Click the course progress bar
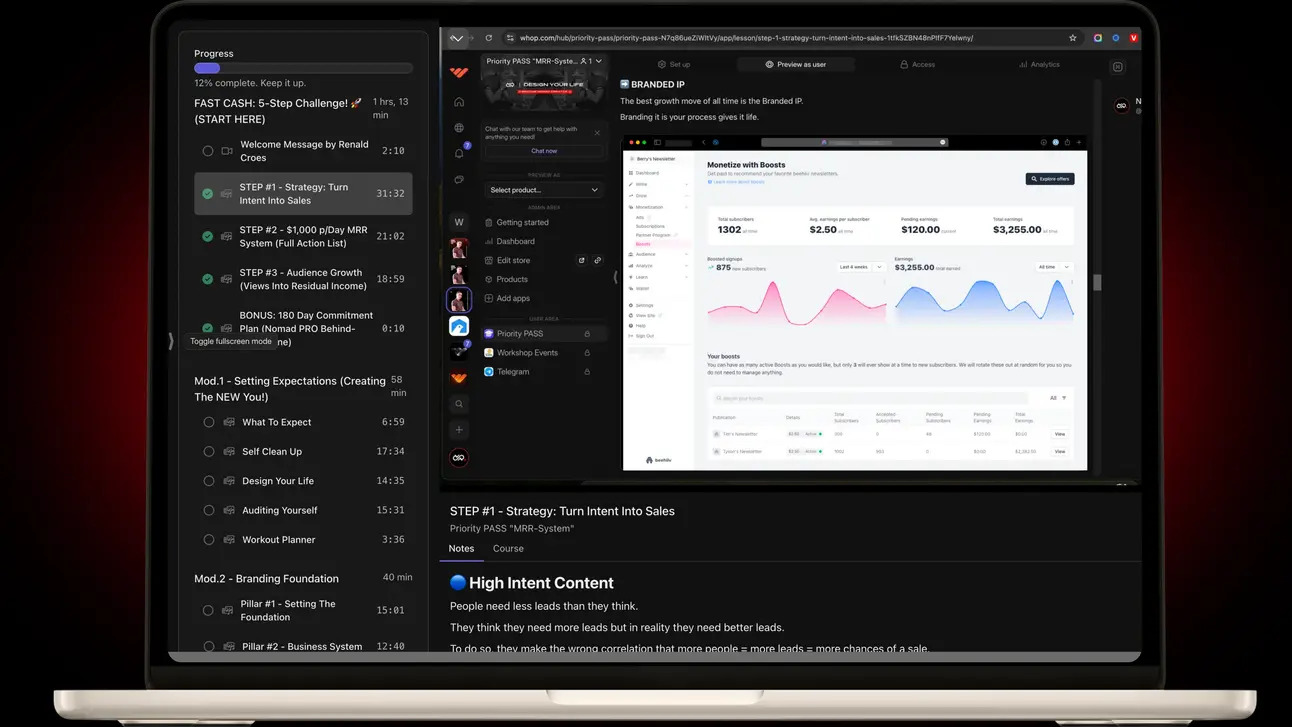 303,68
